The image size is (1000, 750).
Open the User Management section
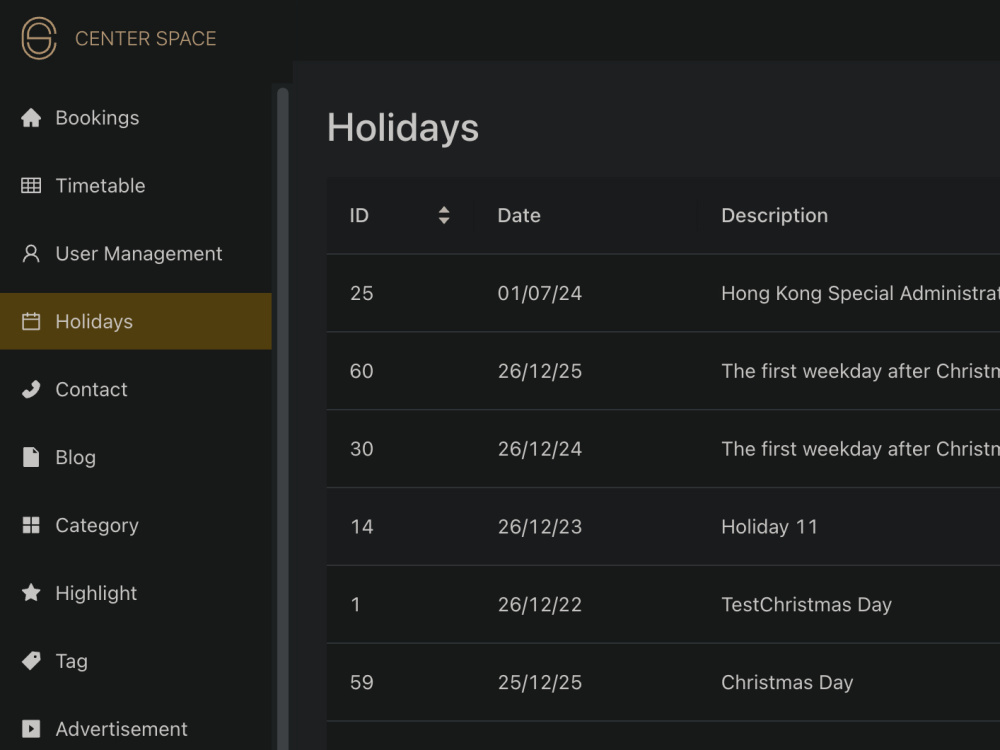(x=136, y=254)
